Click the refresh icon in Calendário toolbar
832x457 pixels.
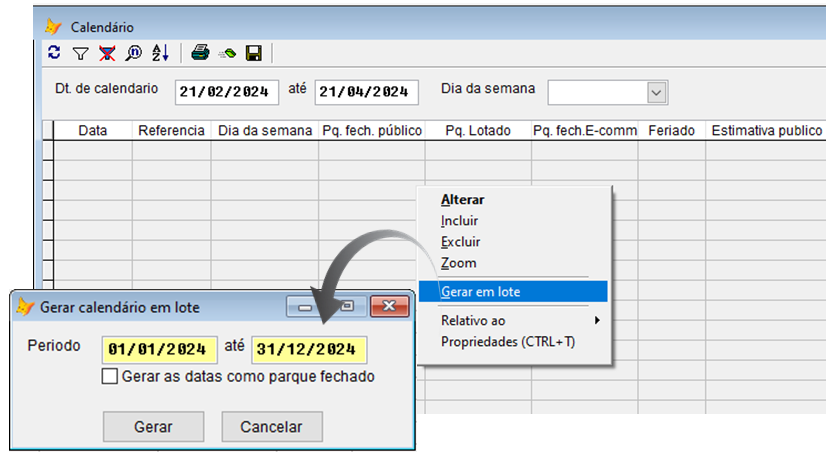(54, 53)
